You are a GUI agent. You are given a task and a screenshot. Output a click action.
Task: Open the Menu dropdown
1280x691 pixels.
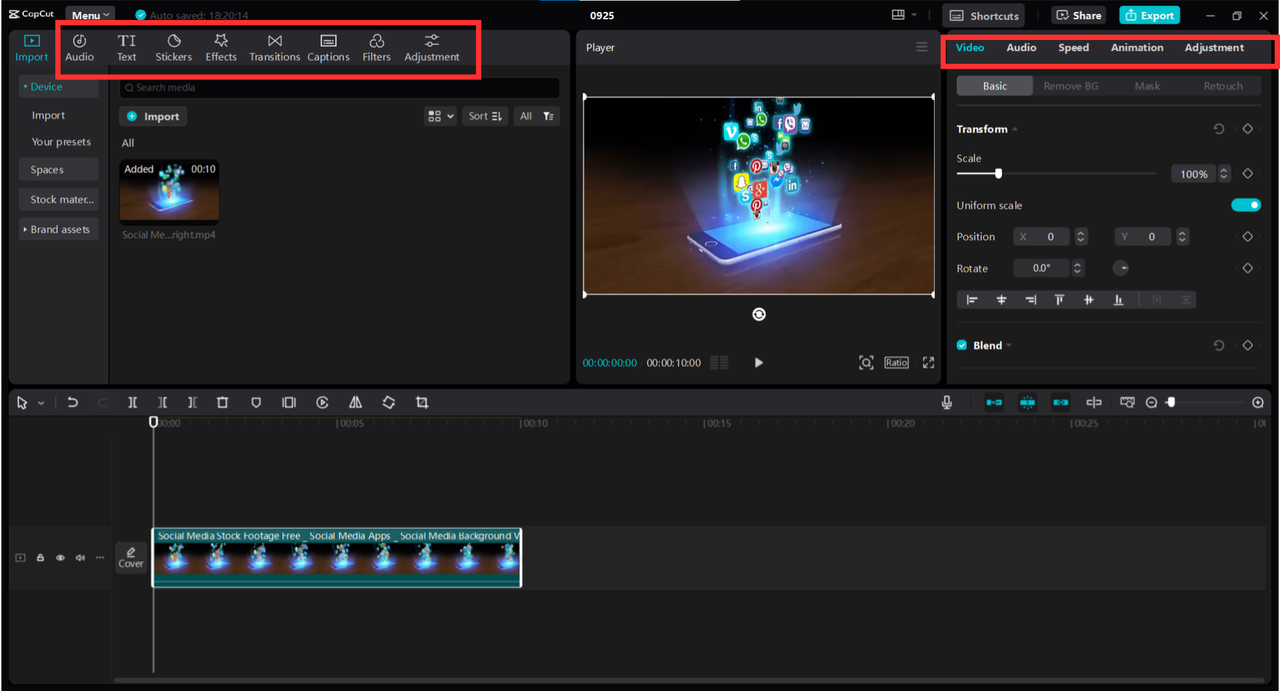coord(90,15)
